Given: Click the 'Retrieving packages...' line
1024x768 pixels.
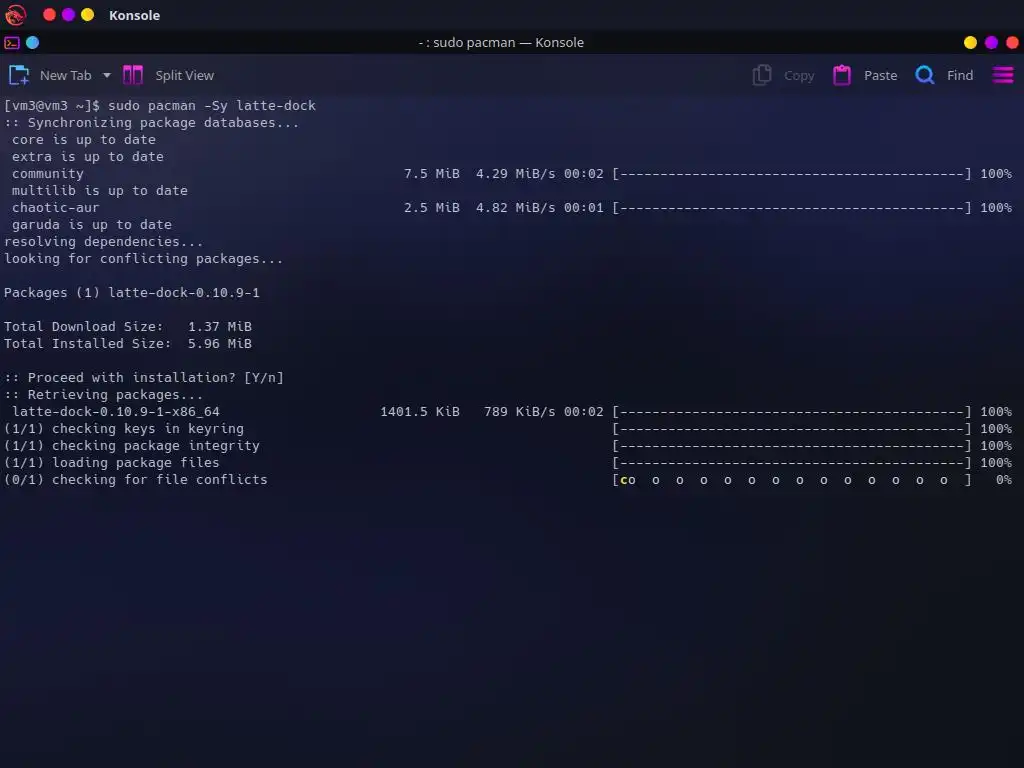Looking at the screenshot, I should pyautogui.click(x=103, y=394).
